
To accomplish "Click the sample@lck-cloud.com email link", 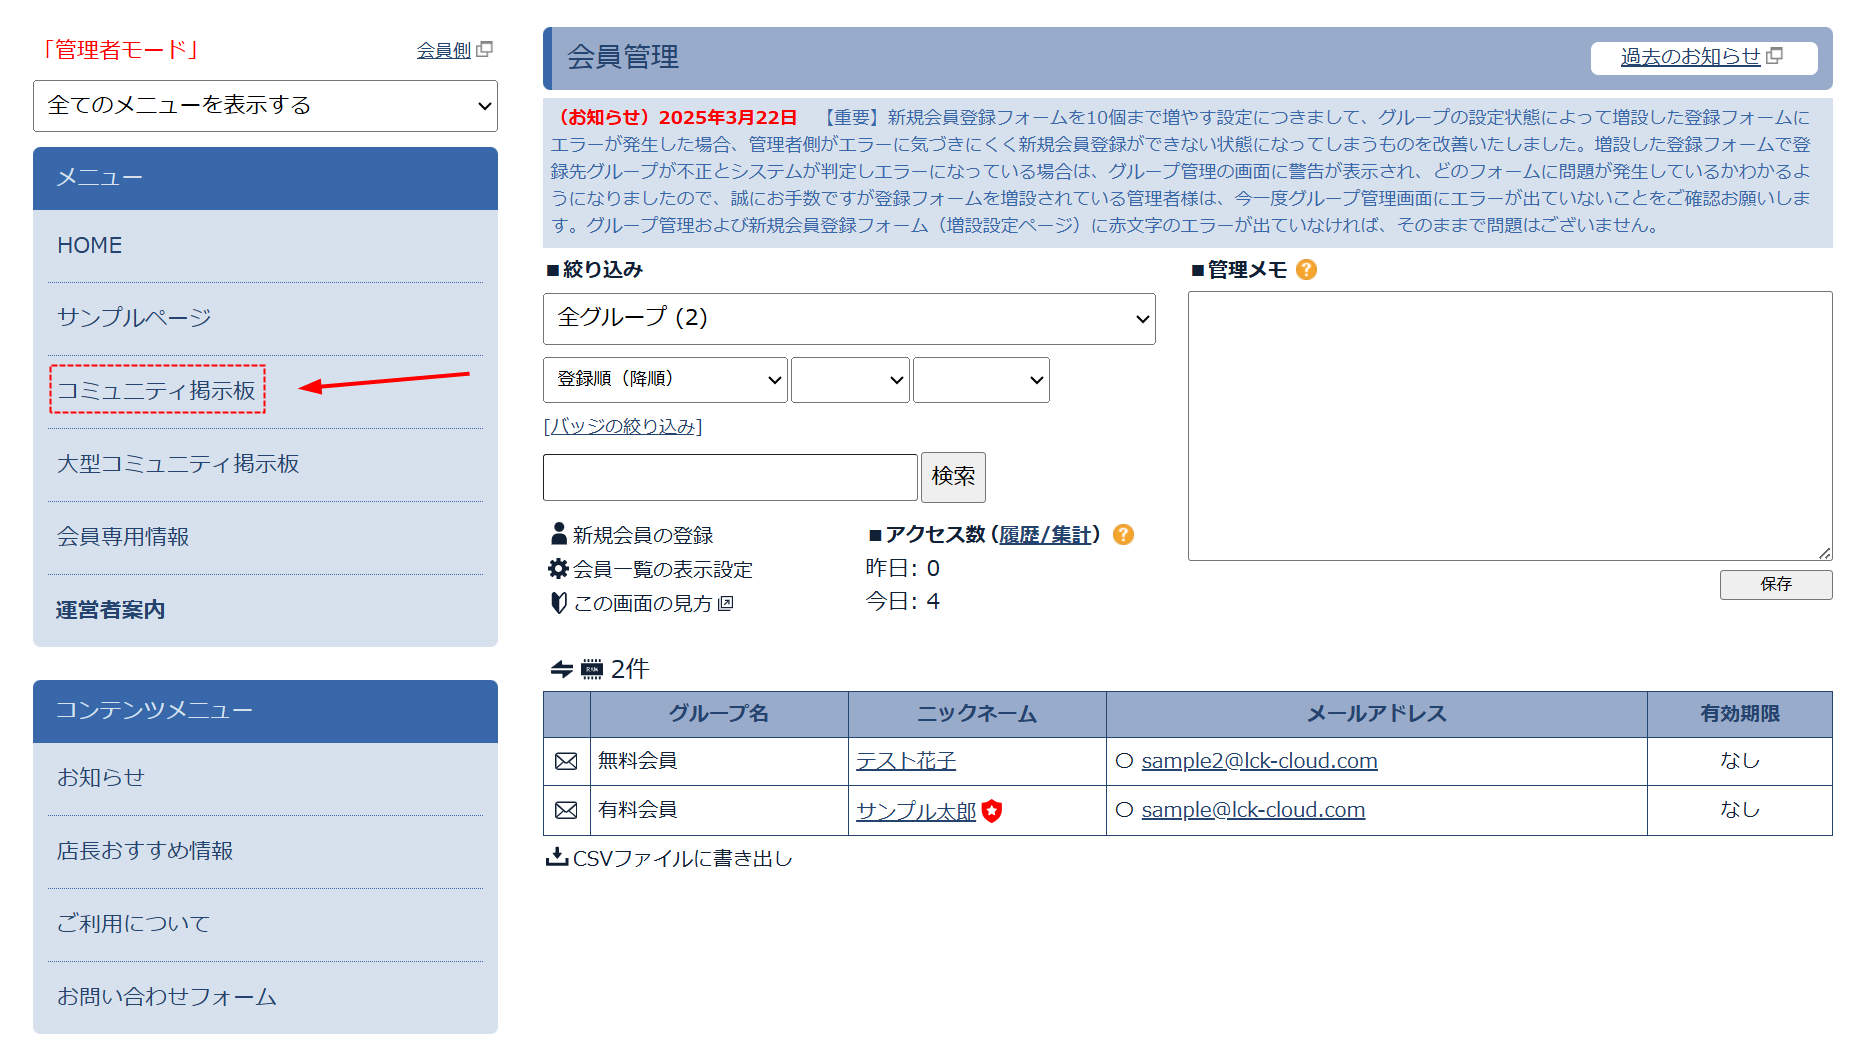I will [x=1253, y=810].
